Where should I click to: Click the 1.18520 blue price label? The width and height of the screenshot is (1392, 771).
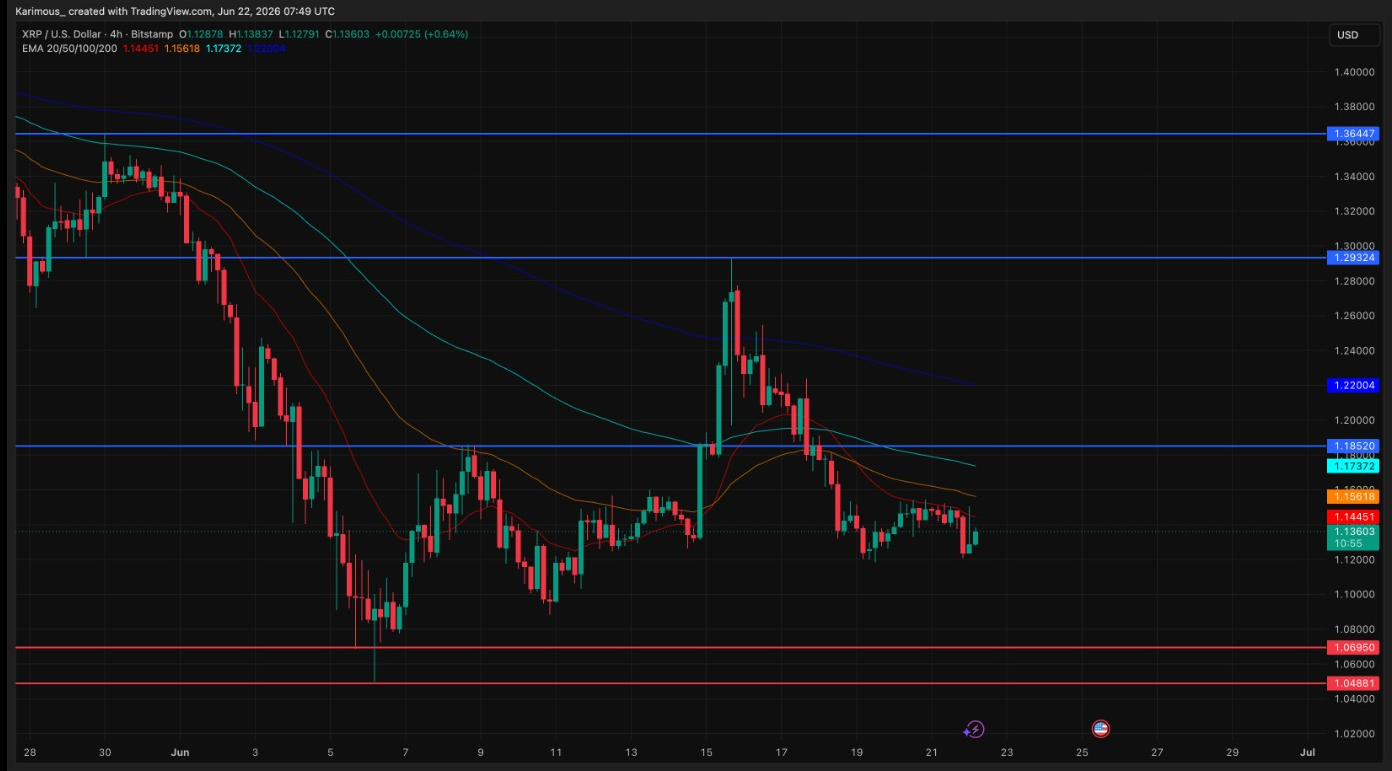[1354, 446]
